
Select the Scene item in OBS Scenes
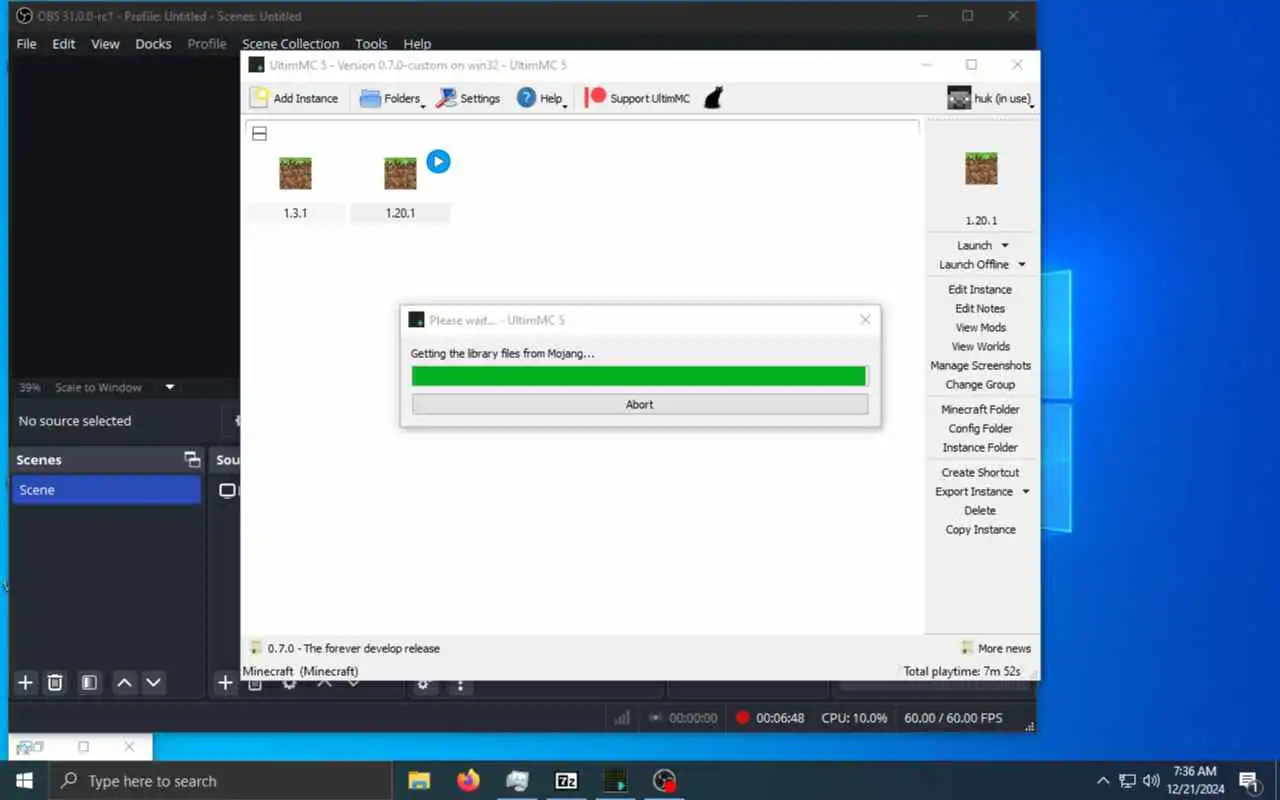pyautogui.click(x=106, y=490)
